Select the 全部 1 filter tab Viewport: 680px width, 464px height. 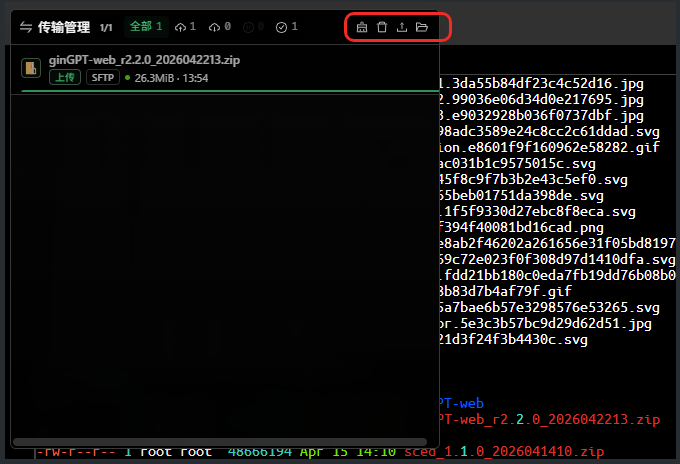coord(145,27)
